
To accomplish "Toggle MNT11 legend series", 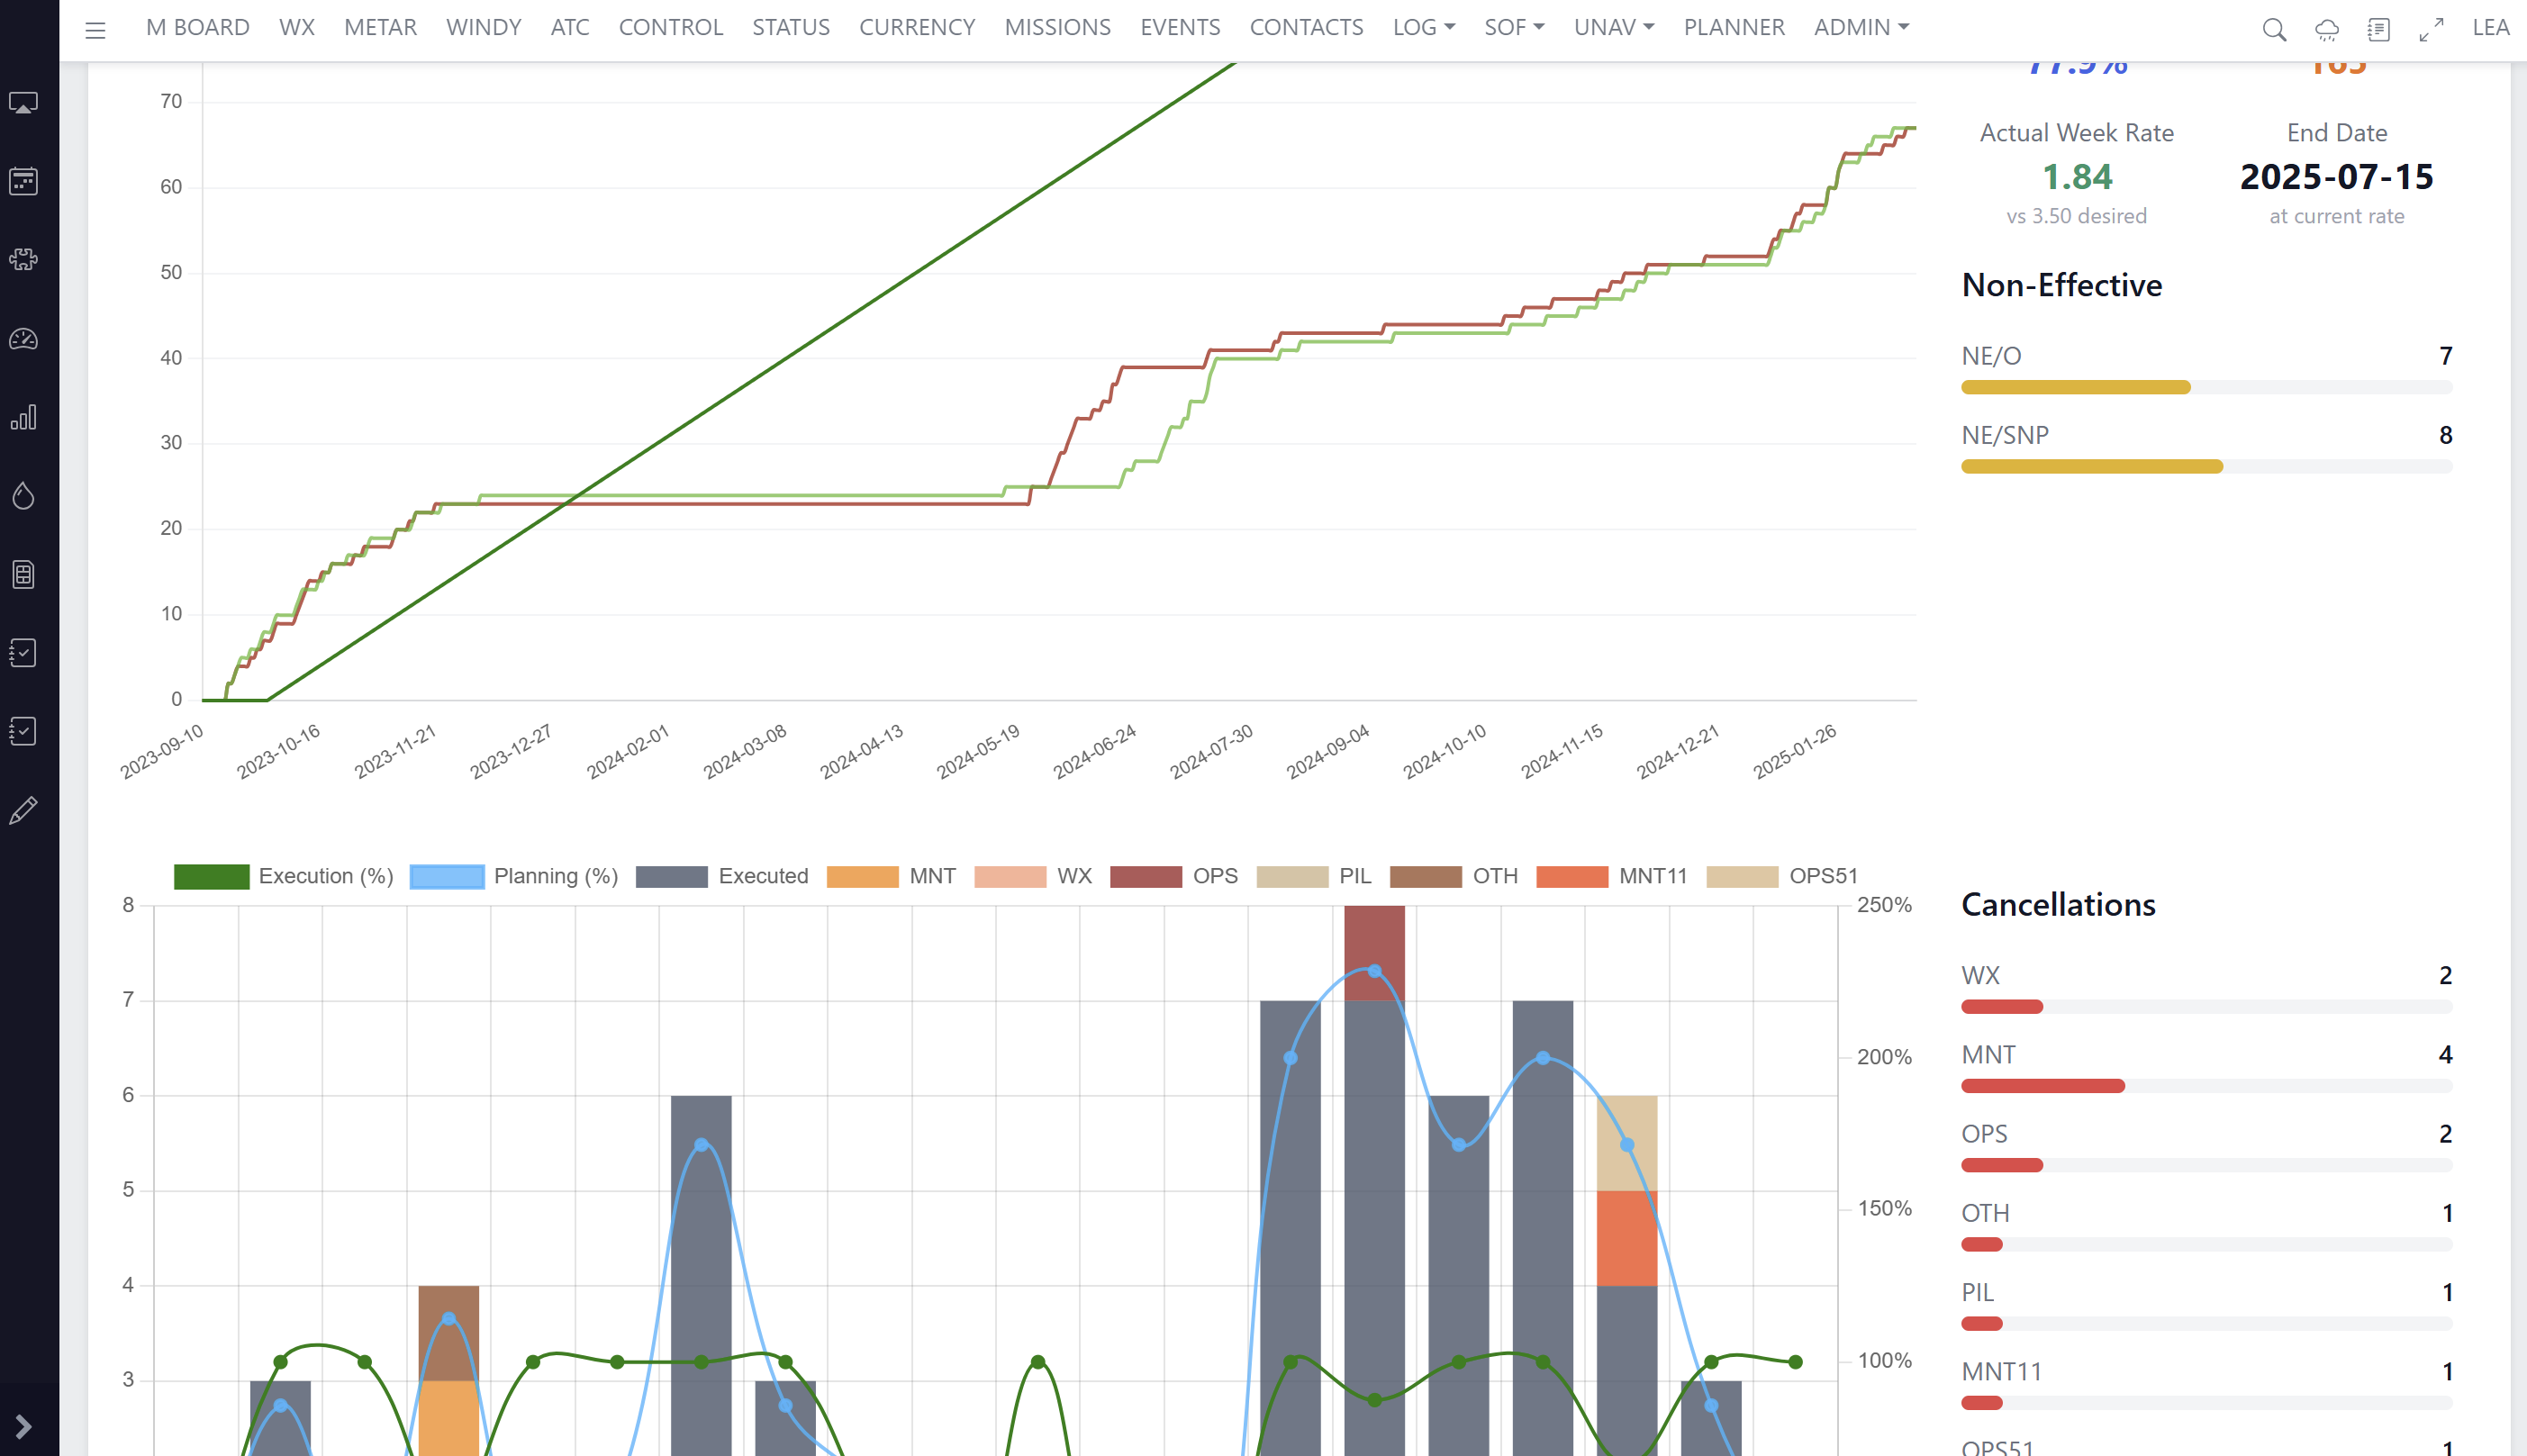I will click(1612, 877).
